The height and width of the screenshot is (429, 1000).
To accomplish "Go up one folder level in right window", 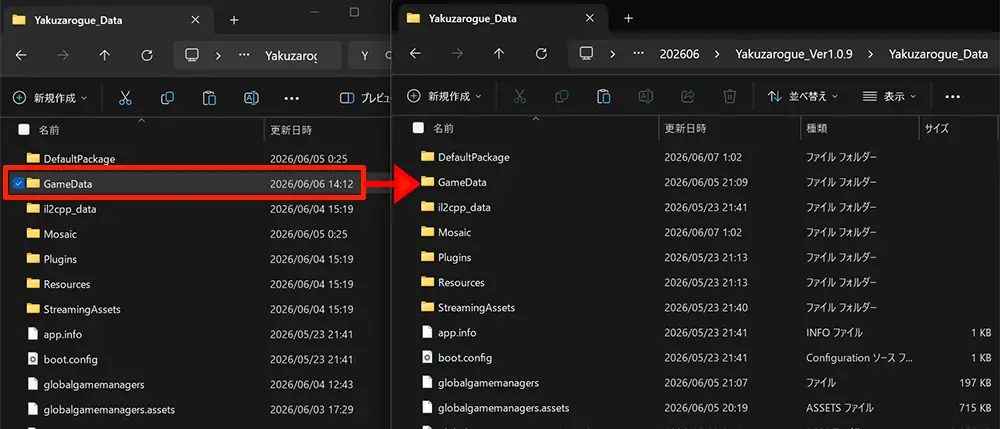I will (499, 54).
